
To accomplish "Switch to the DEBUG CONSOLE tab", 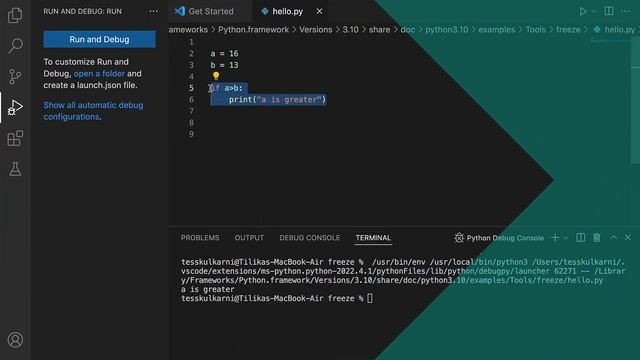I will (309, 238).
